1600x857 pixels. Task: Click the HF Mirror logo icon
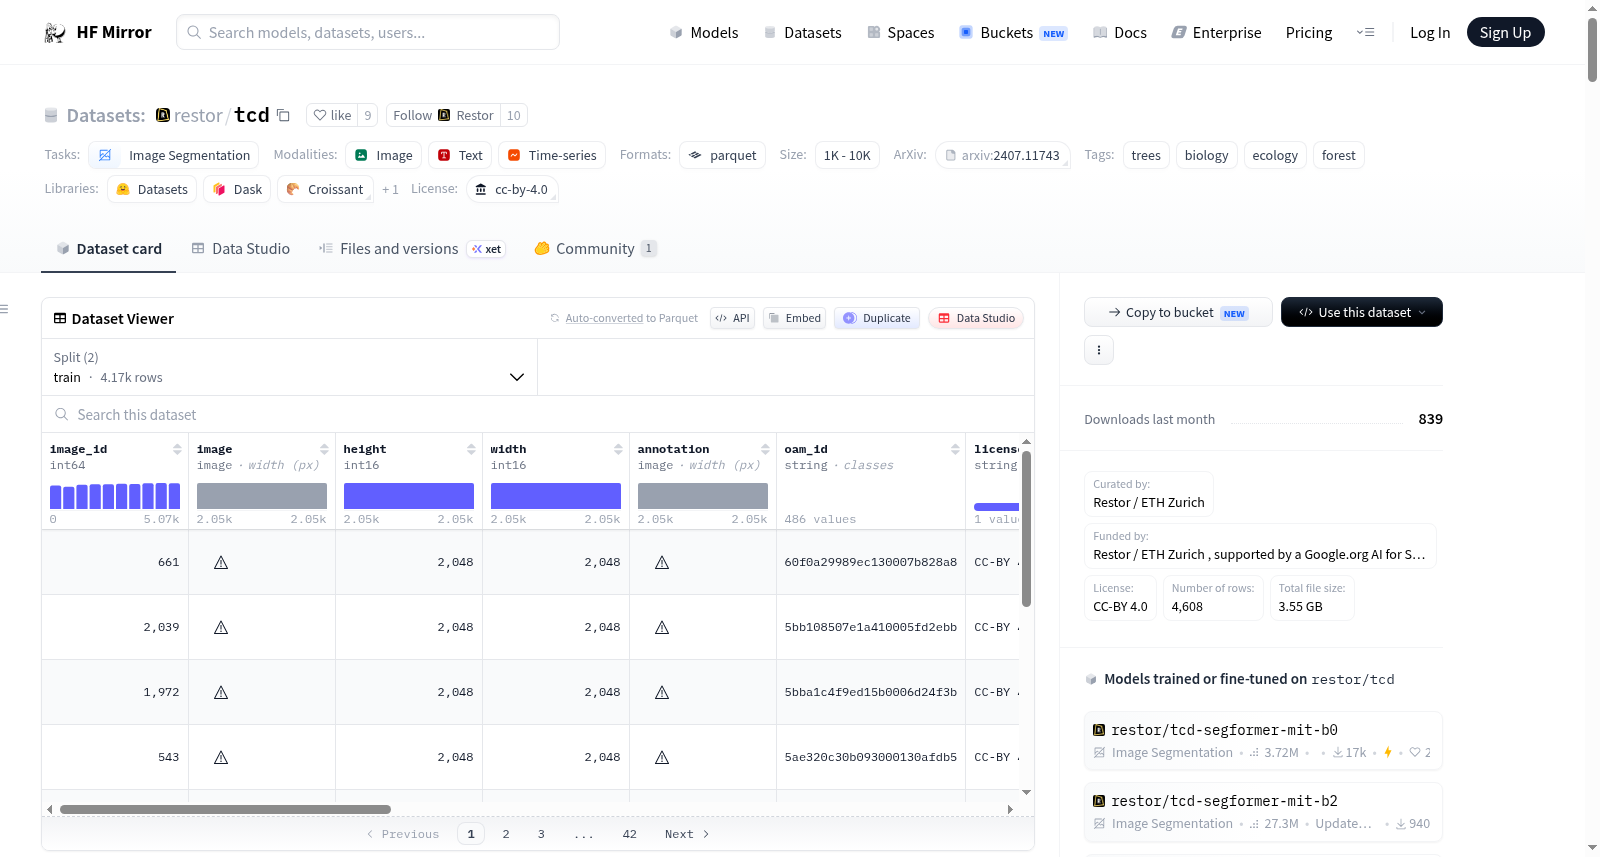tap(55, 33)
